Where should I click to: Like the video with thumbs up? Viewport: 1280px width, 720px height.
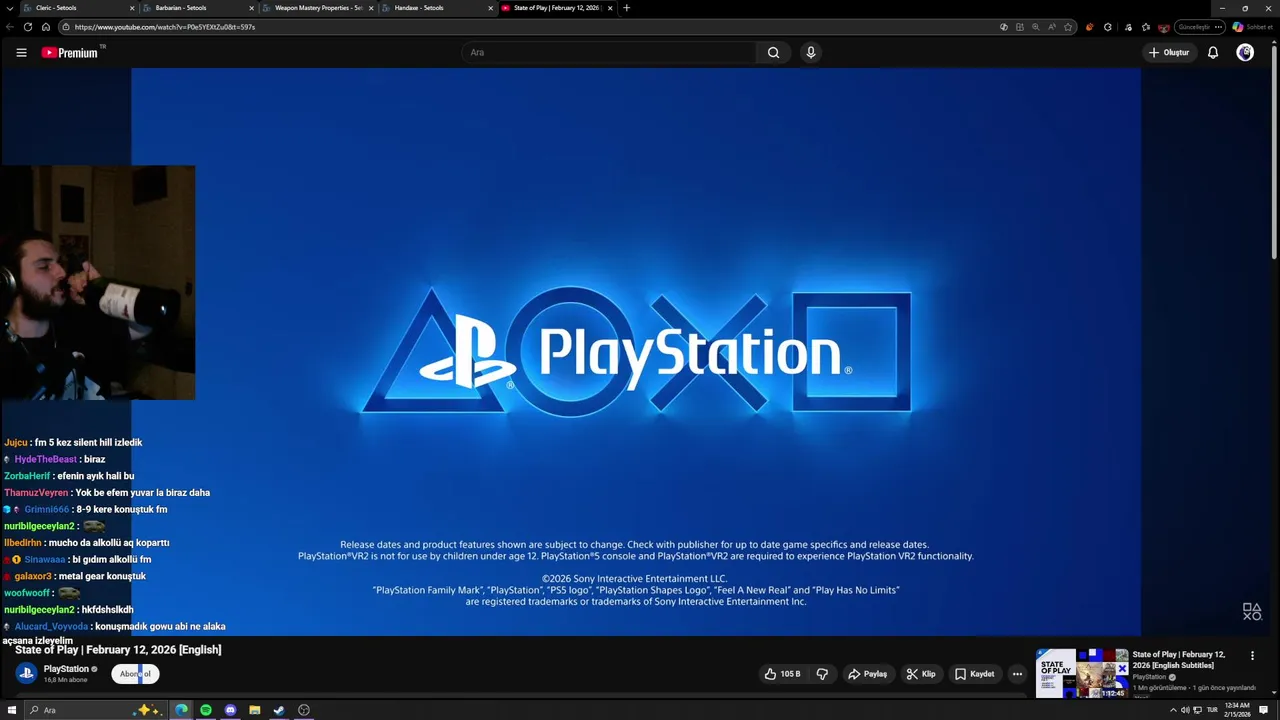coord(783,674)
